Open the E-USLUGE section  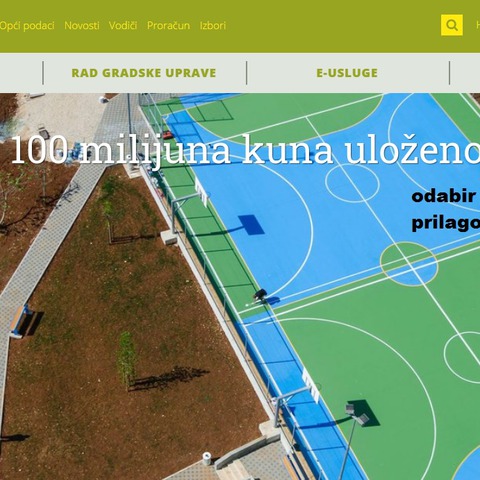coord(347,73)
